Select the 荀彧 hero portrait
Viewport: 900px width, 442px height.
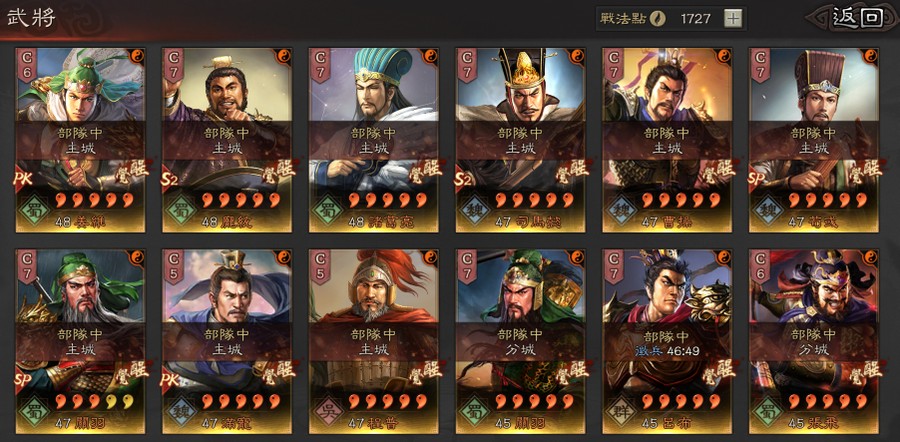tap(814, 140)
